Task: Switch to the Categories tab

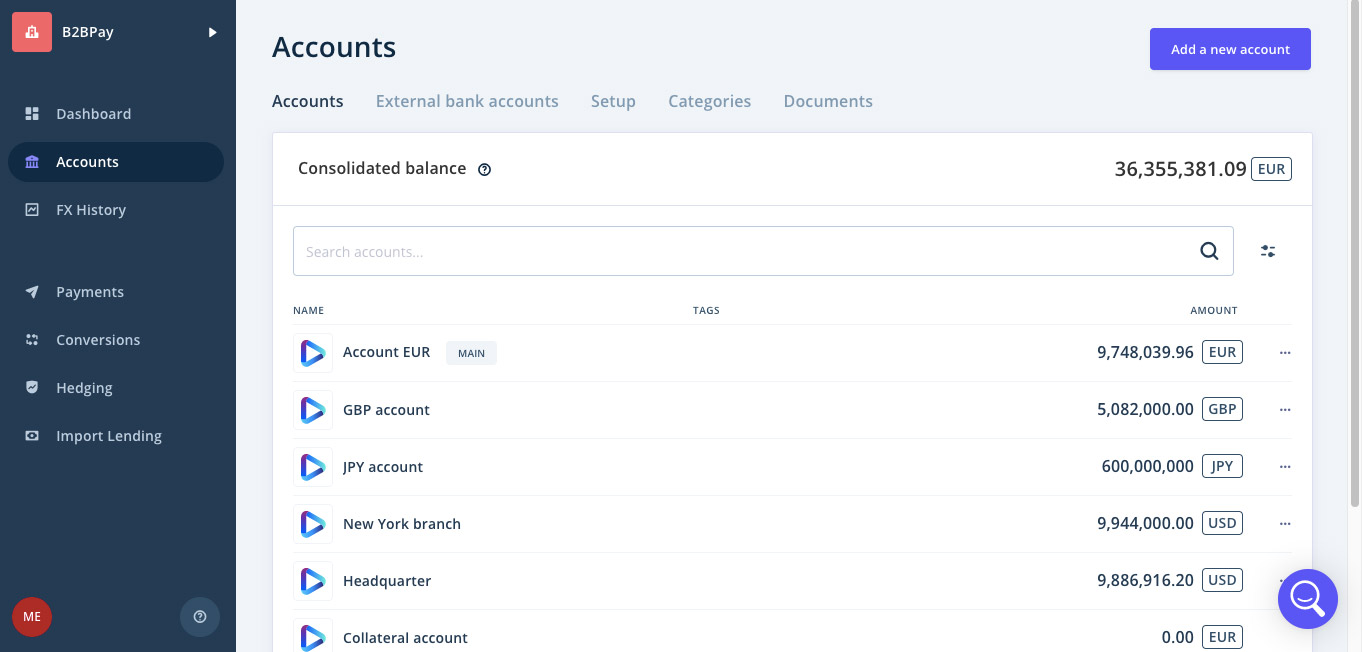Action: (709, 101)
